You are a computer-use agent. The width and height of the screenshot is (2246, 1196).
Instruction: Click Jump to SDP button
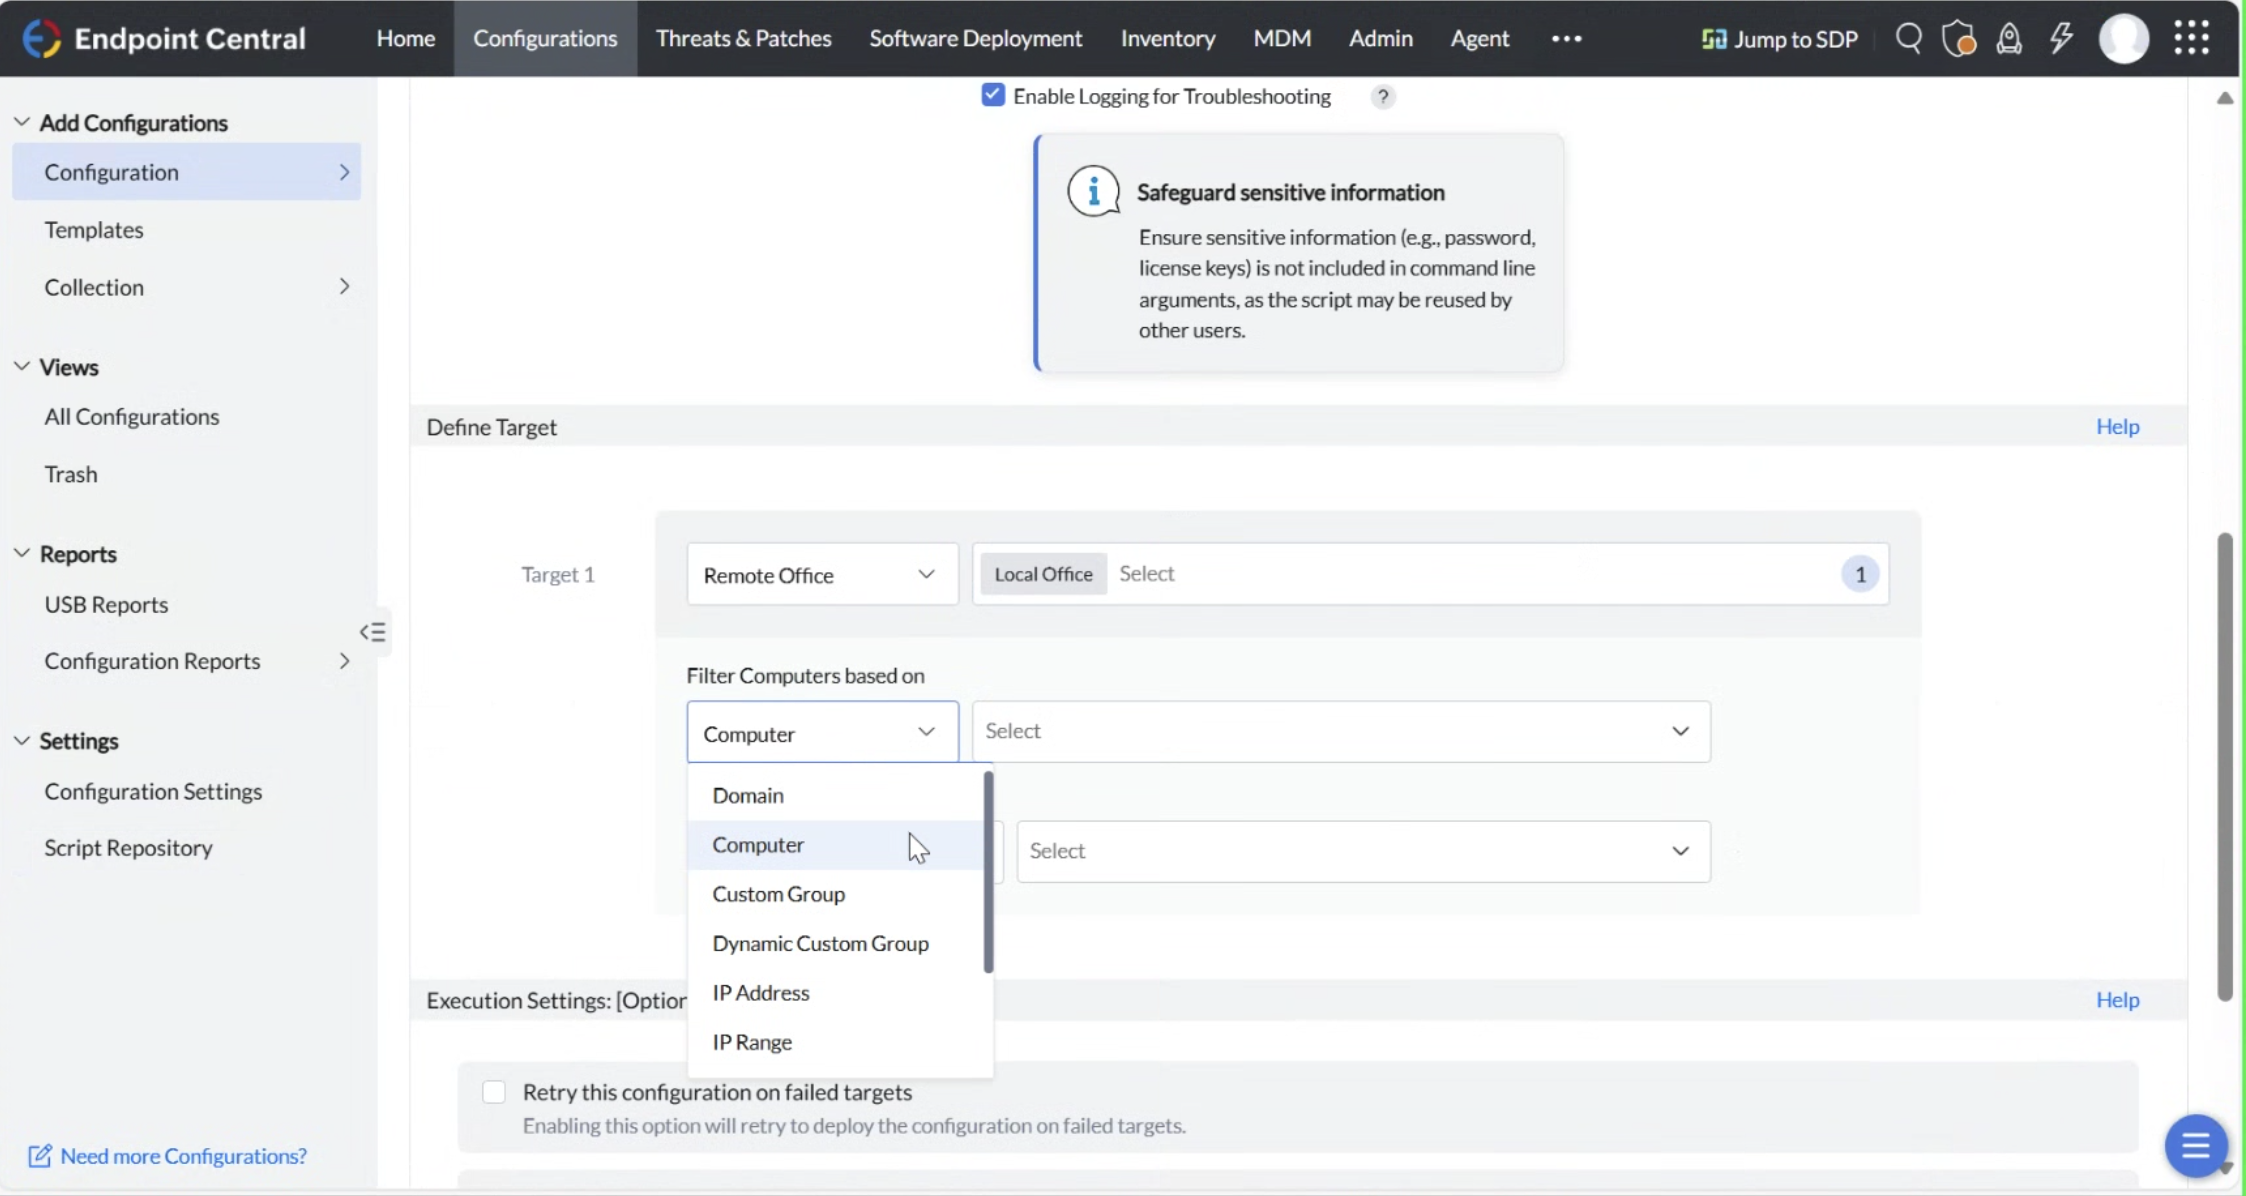click(1780, 38)
